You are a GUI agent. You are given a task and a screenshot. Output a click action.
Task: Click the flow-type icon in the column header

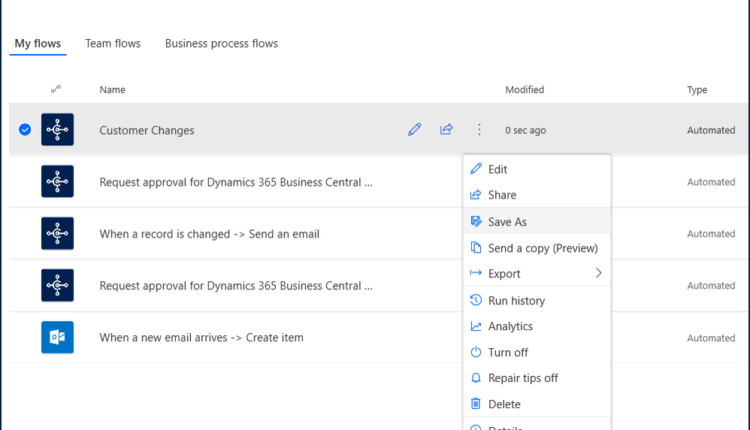coord(56,90)
